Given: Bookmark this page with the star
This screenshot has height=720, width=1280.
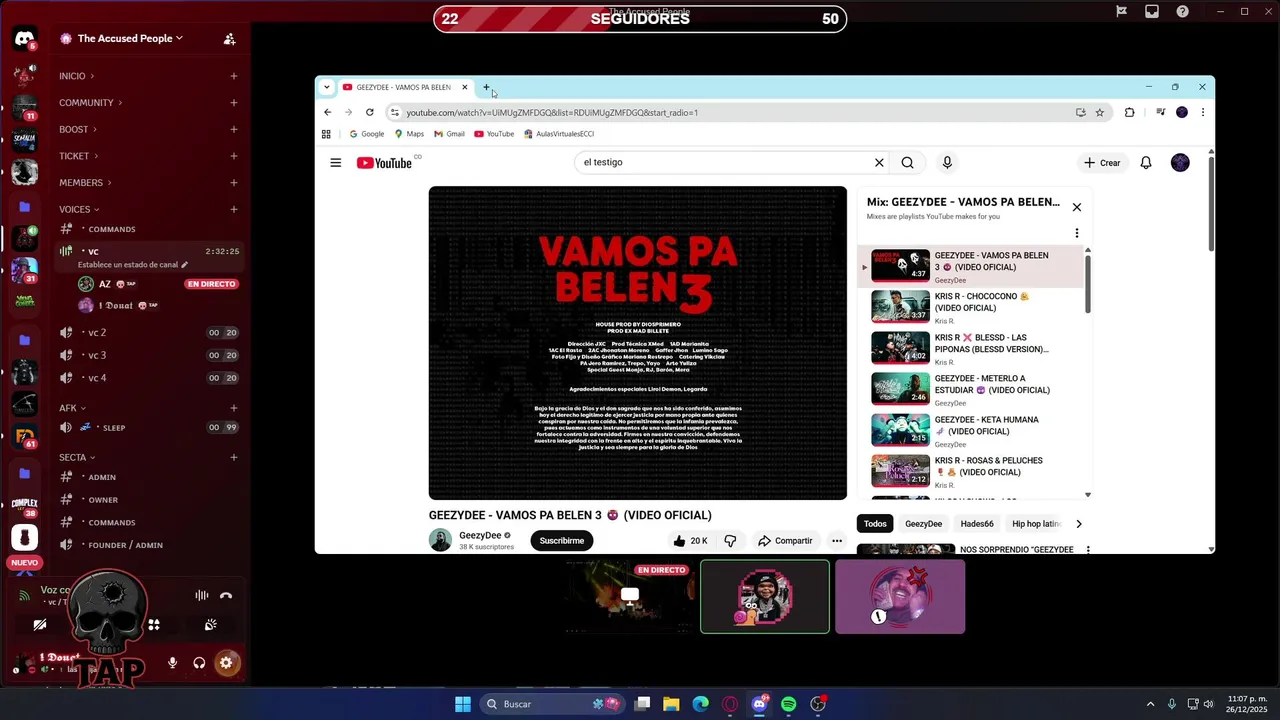Looking at the screenshot, I should pyautogui.click(x=1100, y=112).
